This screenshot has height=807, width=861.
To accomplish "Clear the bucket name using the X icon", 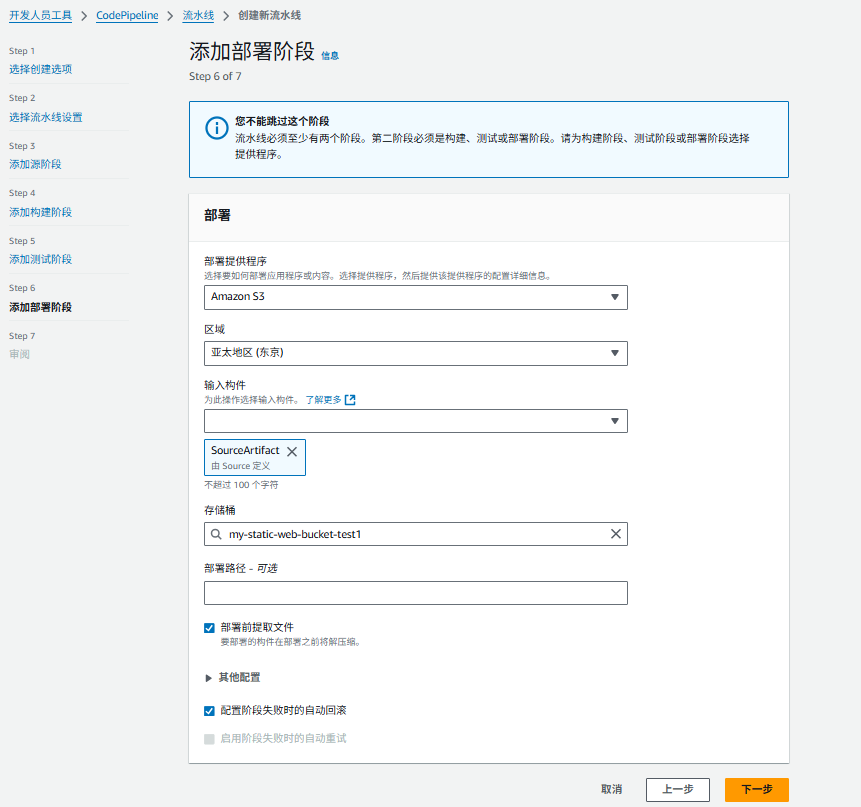I will coord(616,534).
